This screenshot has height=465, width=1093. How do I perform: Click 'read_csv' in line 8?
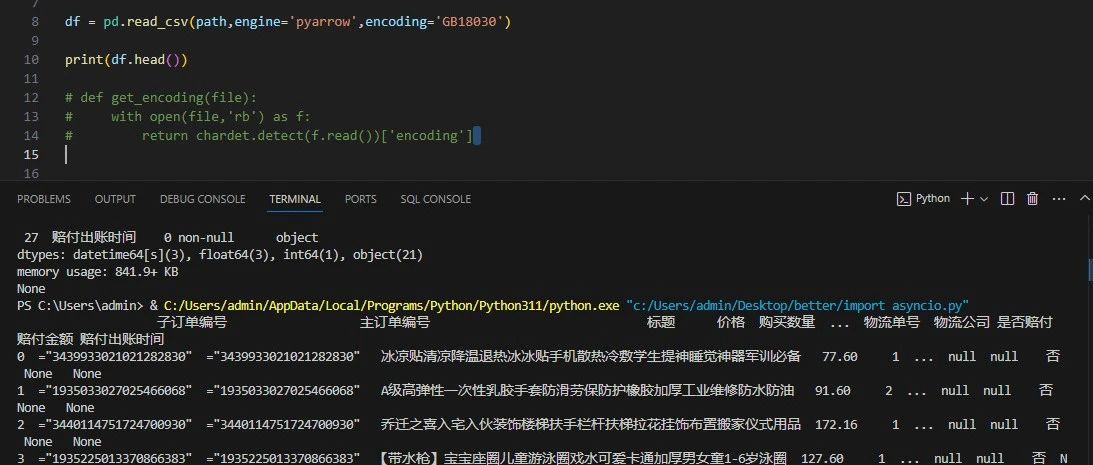158,22
